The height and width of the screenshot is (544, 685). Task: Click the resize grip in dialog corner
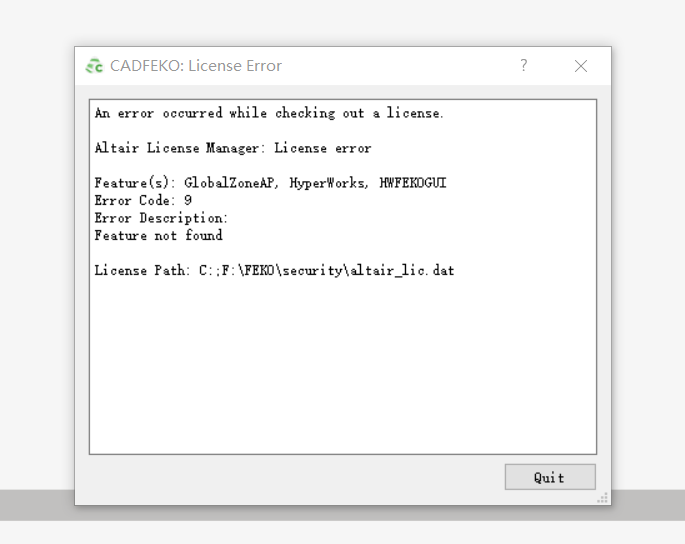click(x=603, y=497)
